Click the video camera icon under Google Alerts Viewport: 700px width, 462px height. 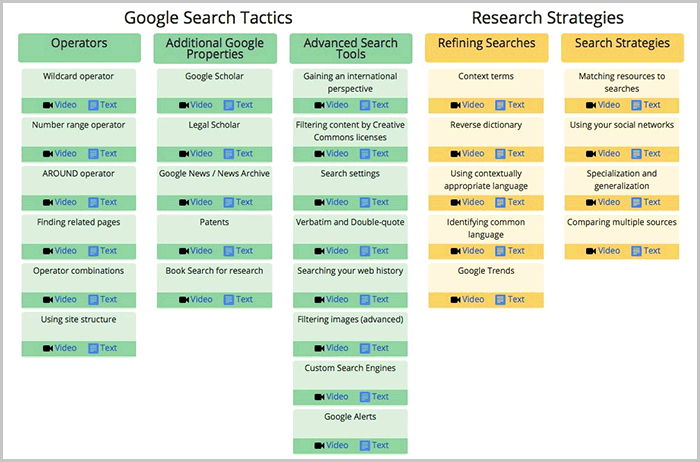pyautogui.click(x=319, y=445)
